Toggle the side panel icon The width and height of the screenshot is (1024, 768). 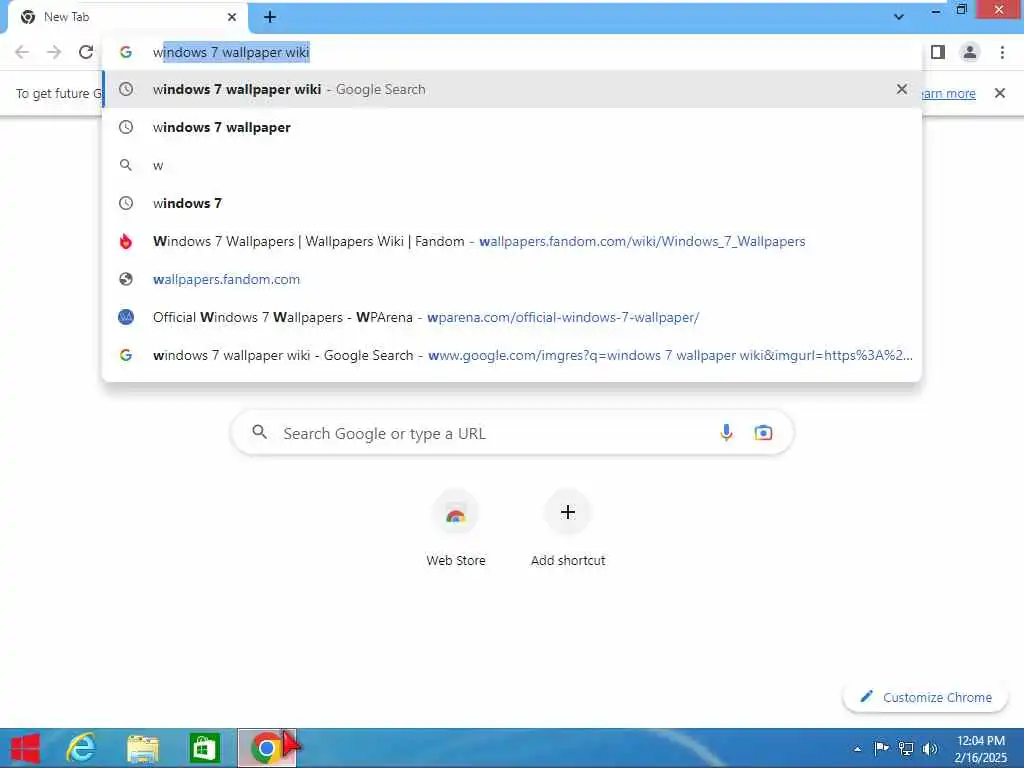click(x=938, y=52)
